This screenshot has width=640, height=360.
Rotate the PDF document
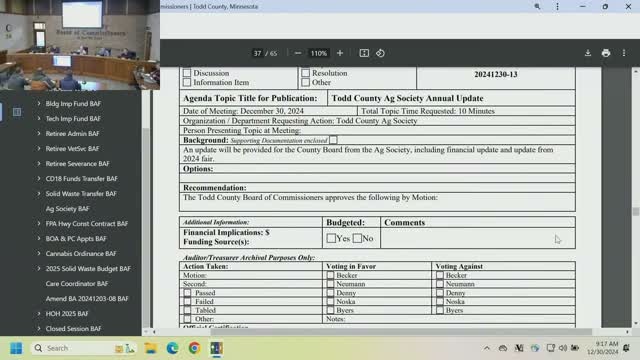380,53
